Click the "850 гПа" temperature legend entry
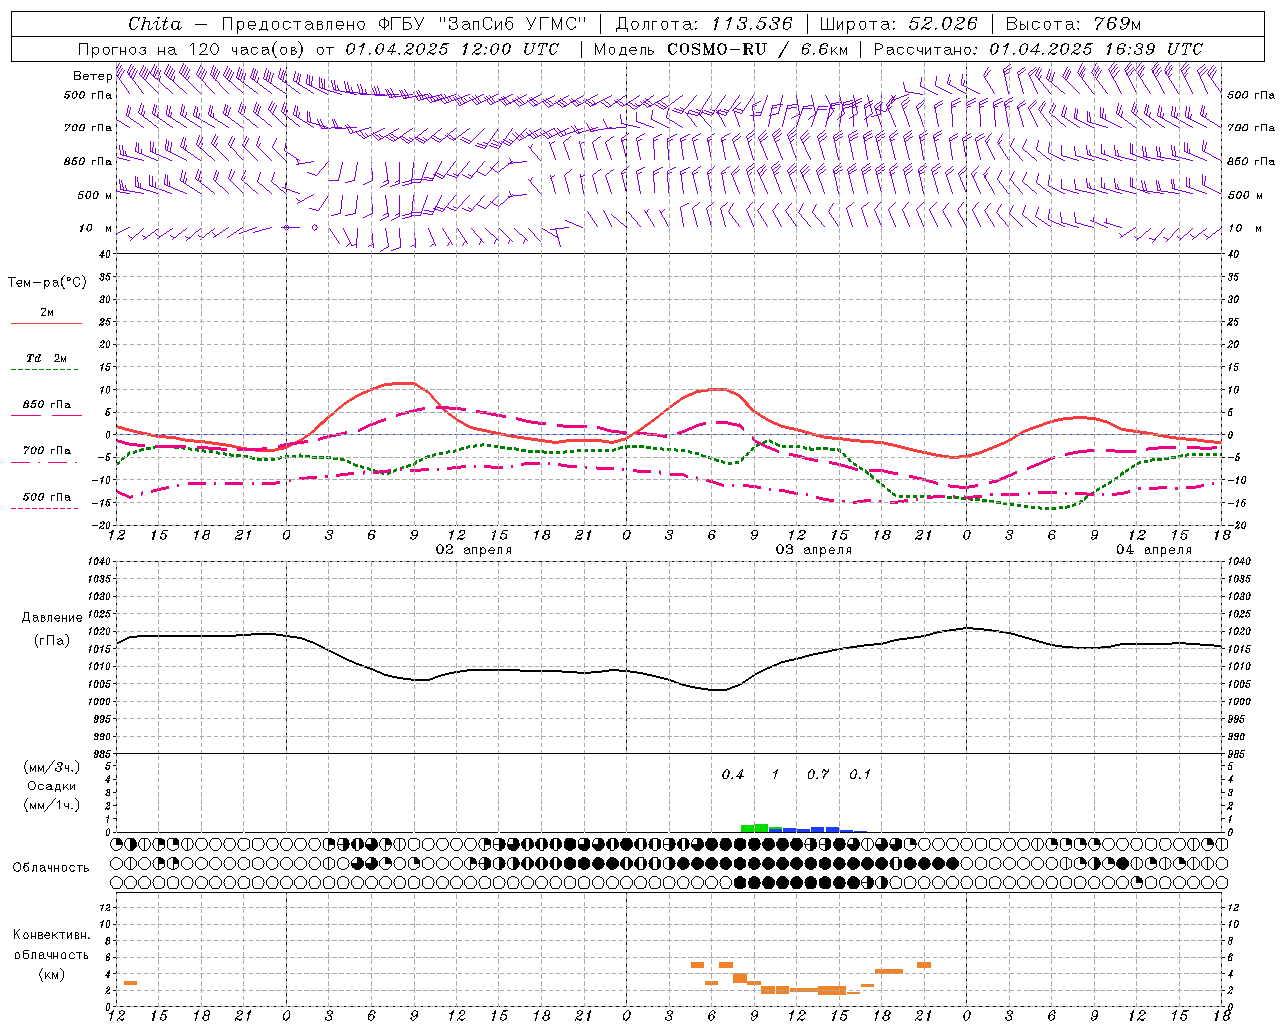 [x=46, y=405]
